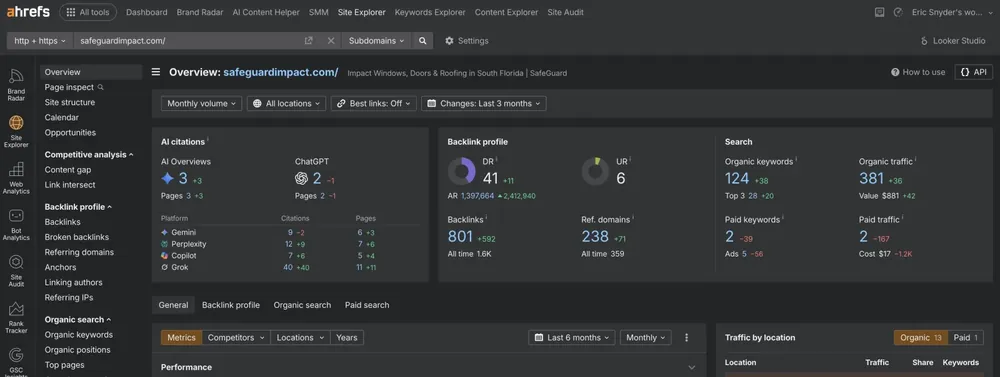Open Referring domains in sidebar
The width and height of the screenshot is (1000, 377).
(x=79, y=252)
